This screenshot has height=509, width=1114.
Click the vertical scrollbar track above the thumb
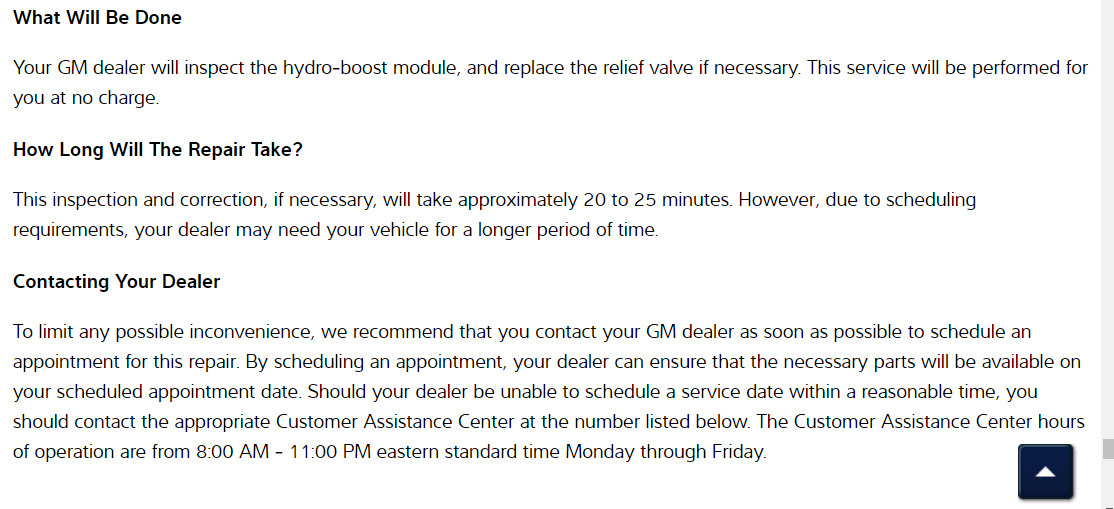click(1107, 200)
